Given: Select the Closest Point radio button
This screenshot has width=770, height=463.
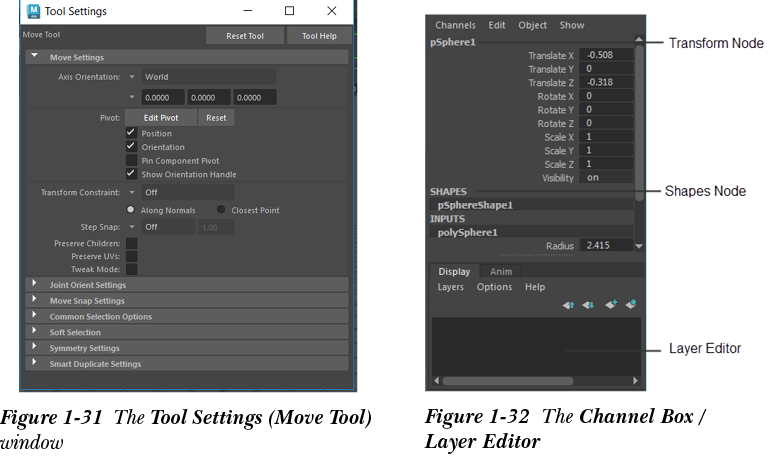Looking at the screenshot, I should tap(221, 210).
